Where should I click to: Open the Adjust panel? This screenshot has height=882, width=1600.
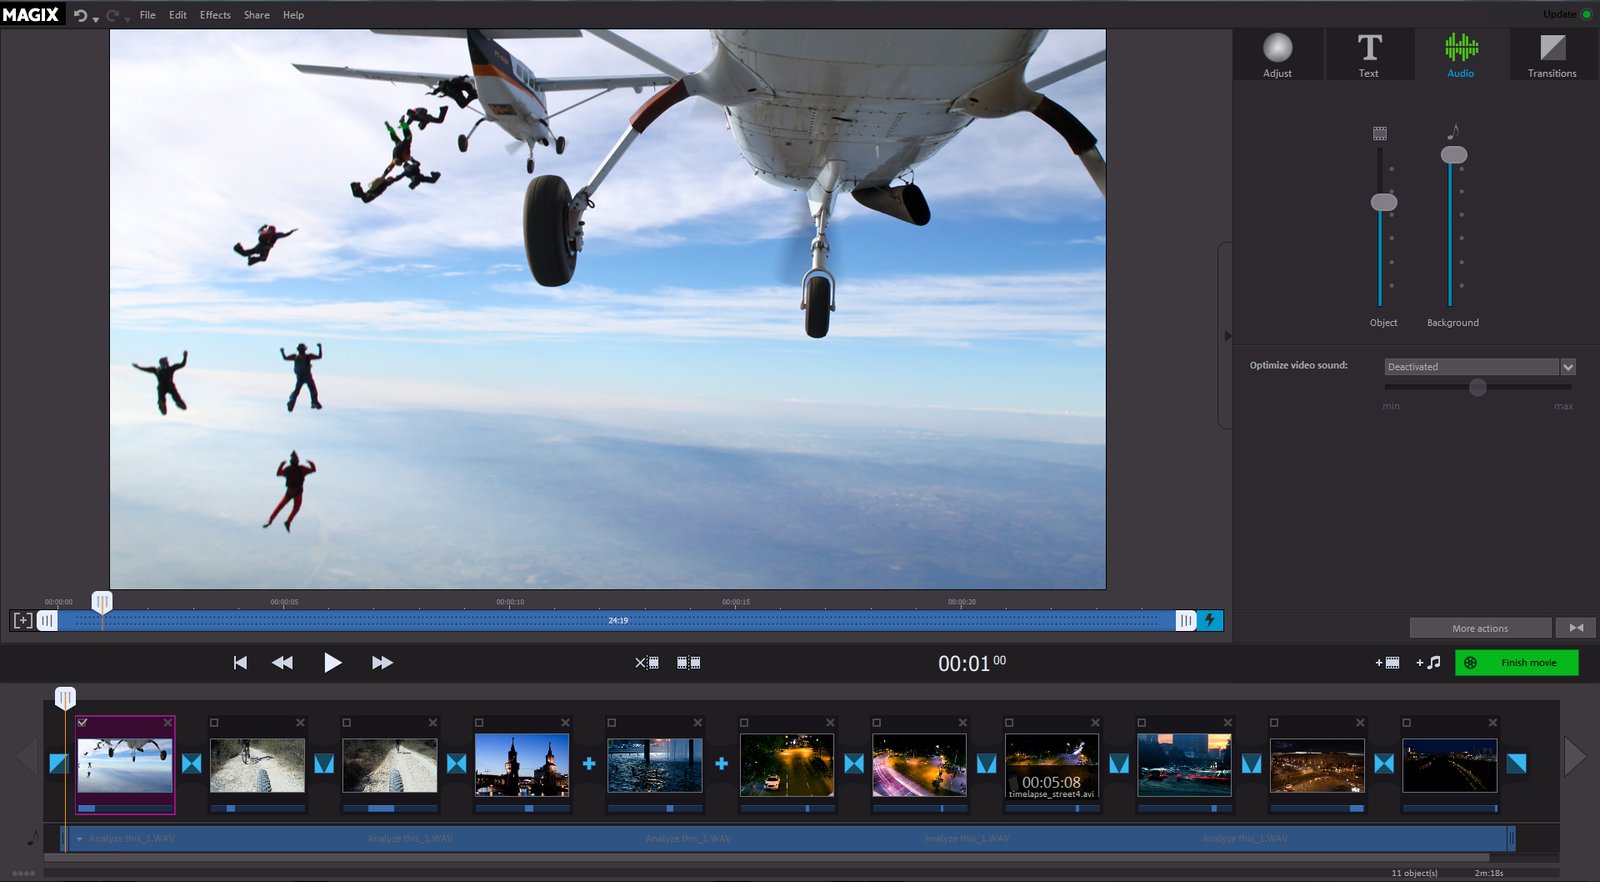[x=1277, y=55]
